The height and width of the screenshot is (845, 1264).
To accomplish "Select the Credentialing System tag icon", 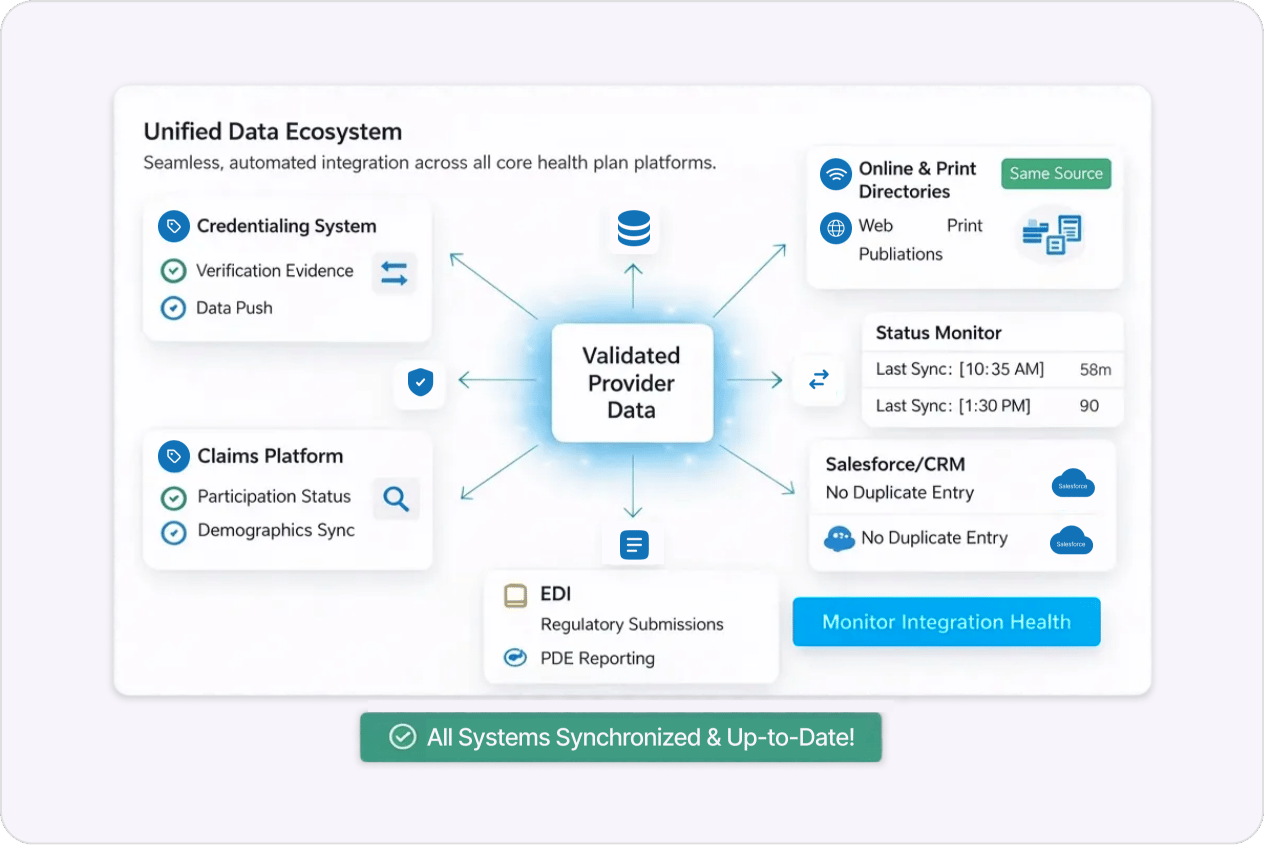I will pyautogui.click(x=173, y=226).
